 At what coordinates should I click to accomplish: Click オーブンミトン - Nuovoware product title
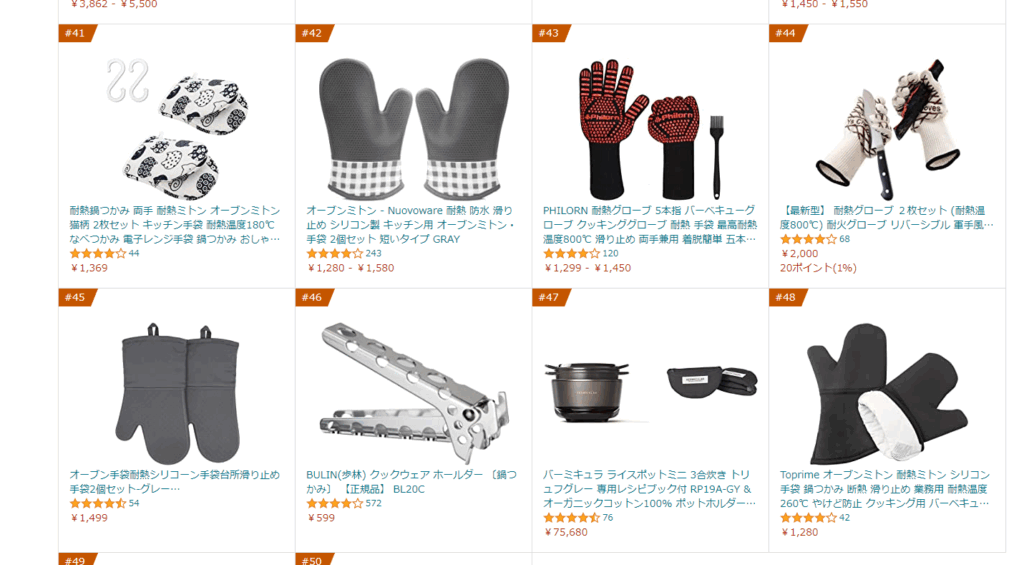point(410,225)
